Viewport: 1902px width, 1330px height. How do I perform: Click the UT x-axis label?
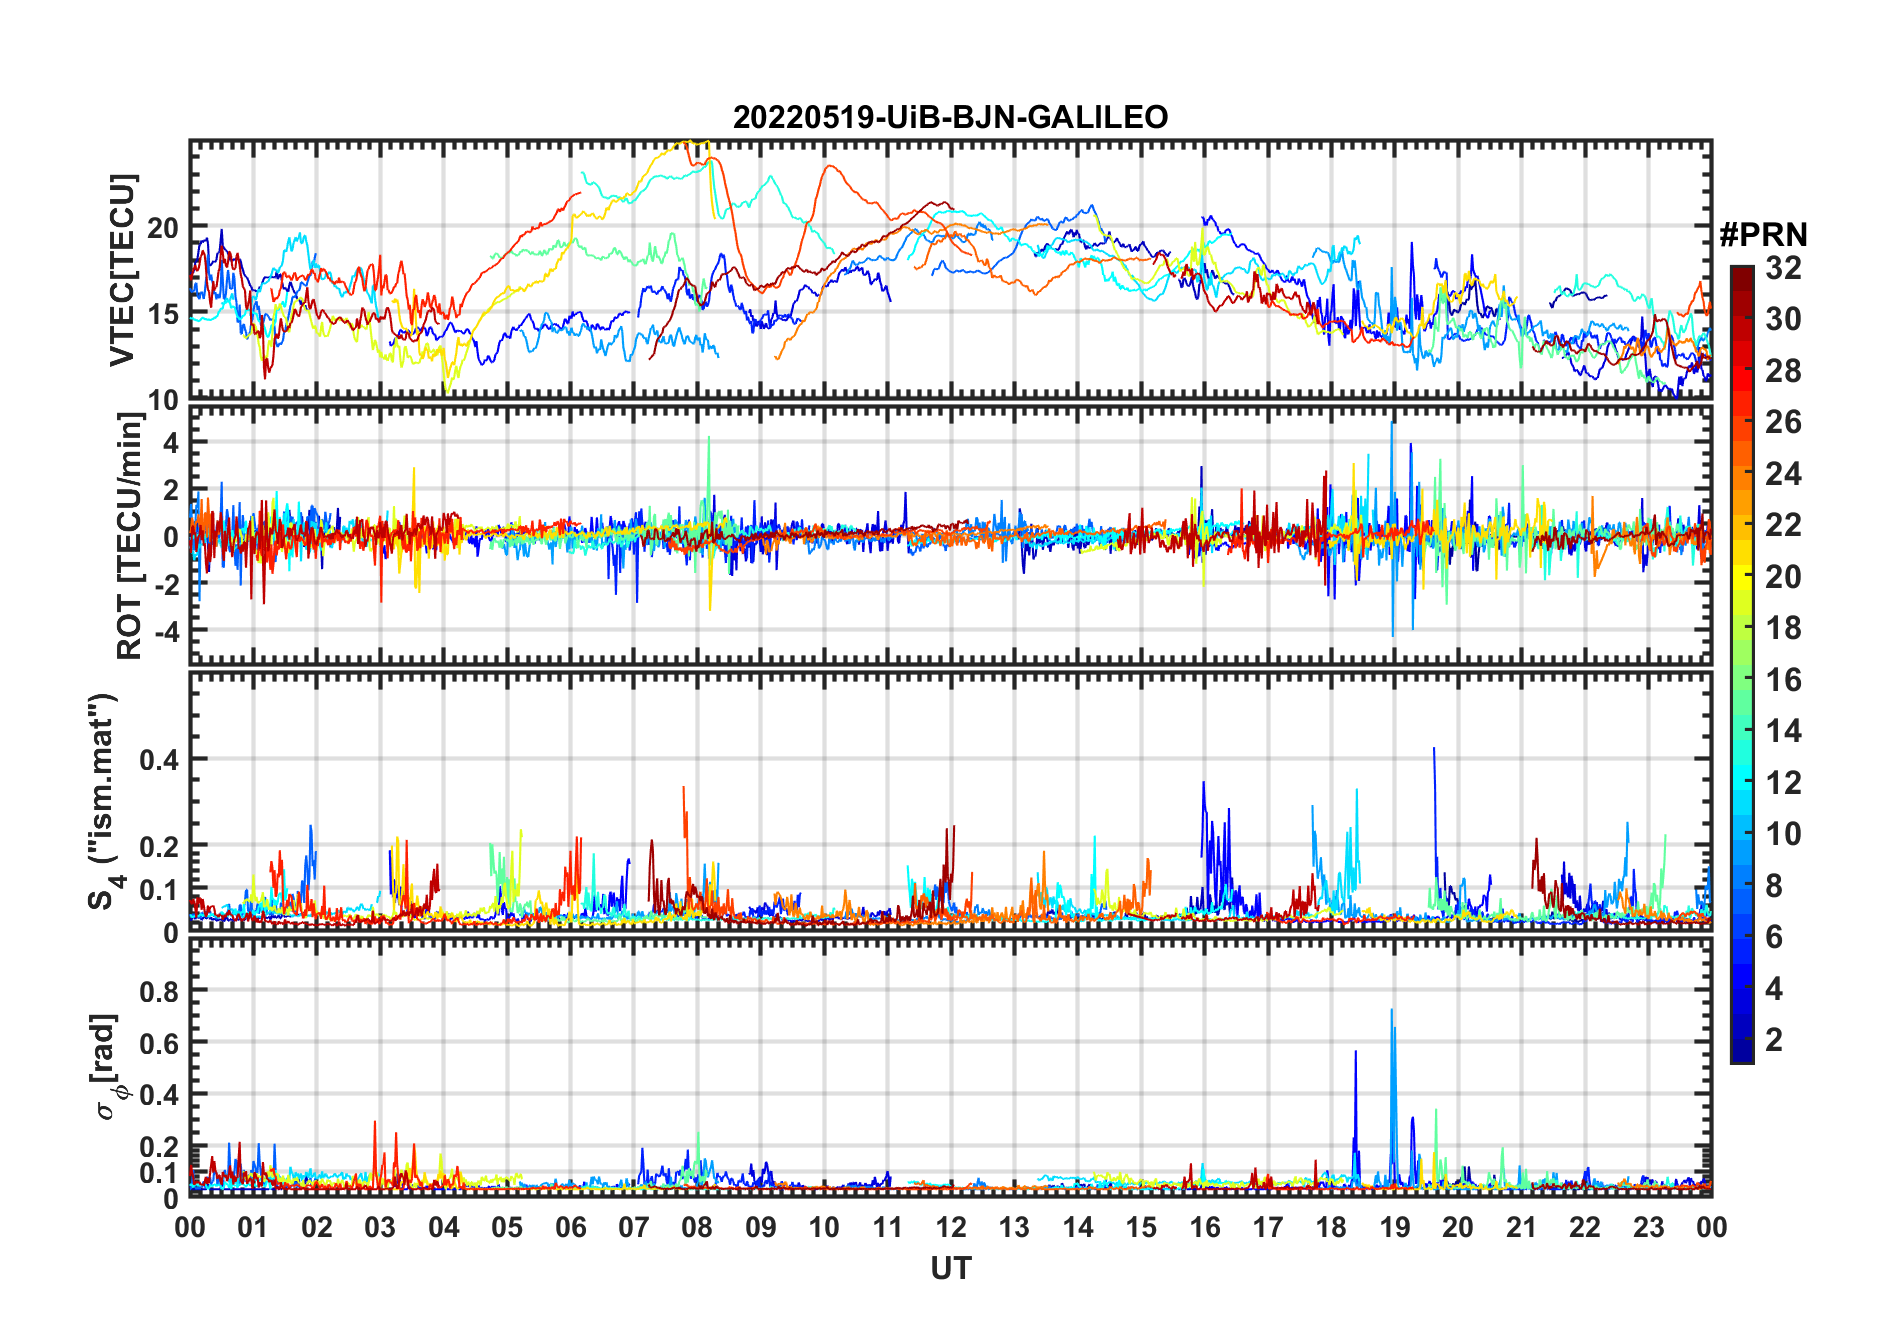coord(950,1268)
